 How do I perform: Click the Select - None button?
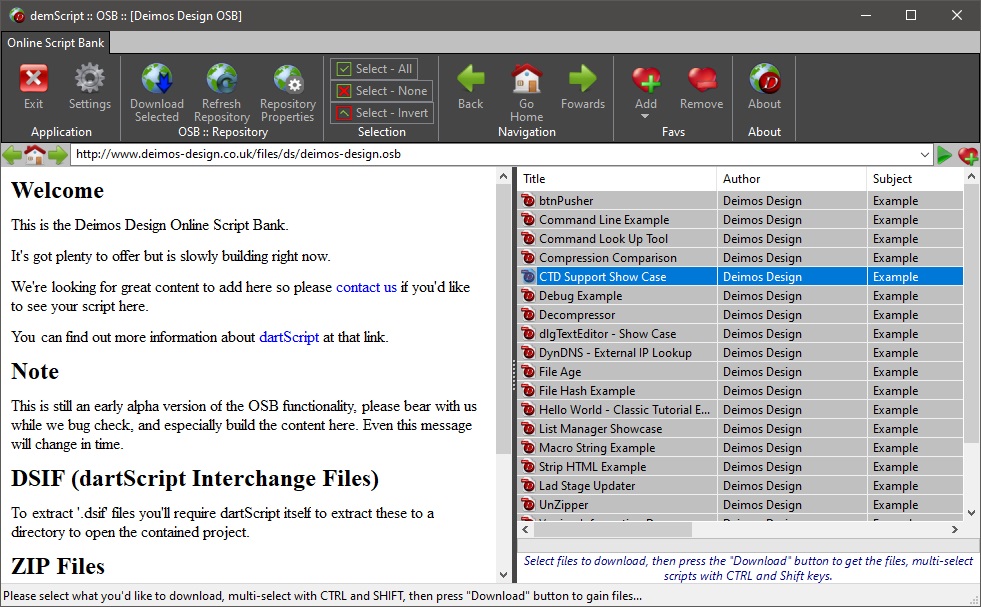pyautogui.click(x=382, y=91)
